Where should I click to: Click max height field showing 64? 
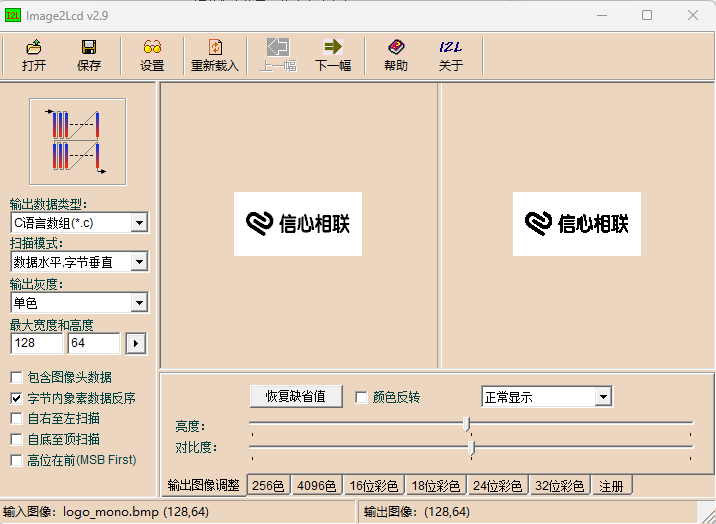click(94, 343)
